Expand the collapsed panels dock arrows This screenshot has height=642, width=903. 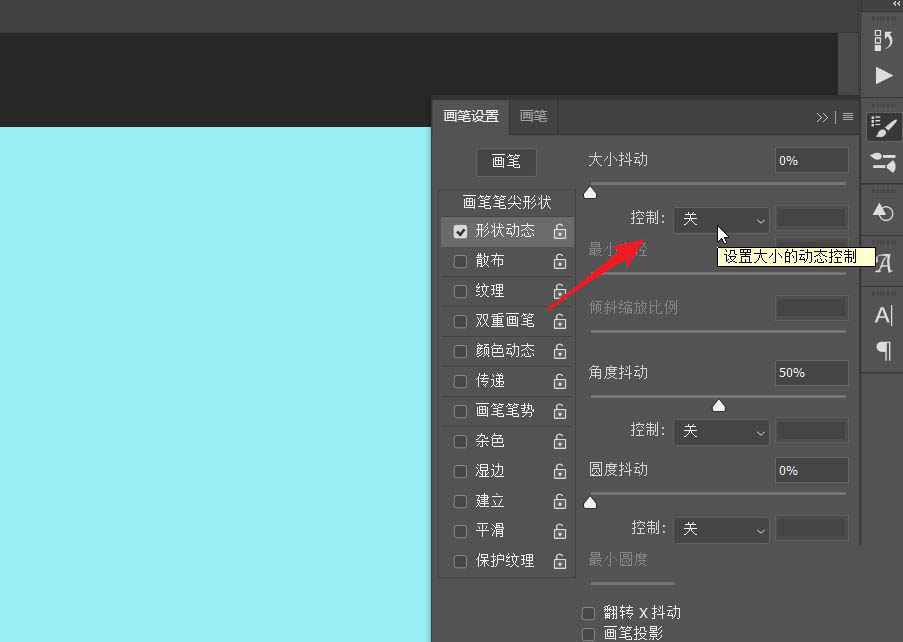point(896,3)
